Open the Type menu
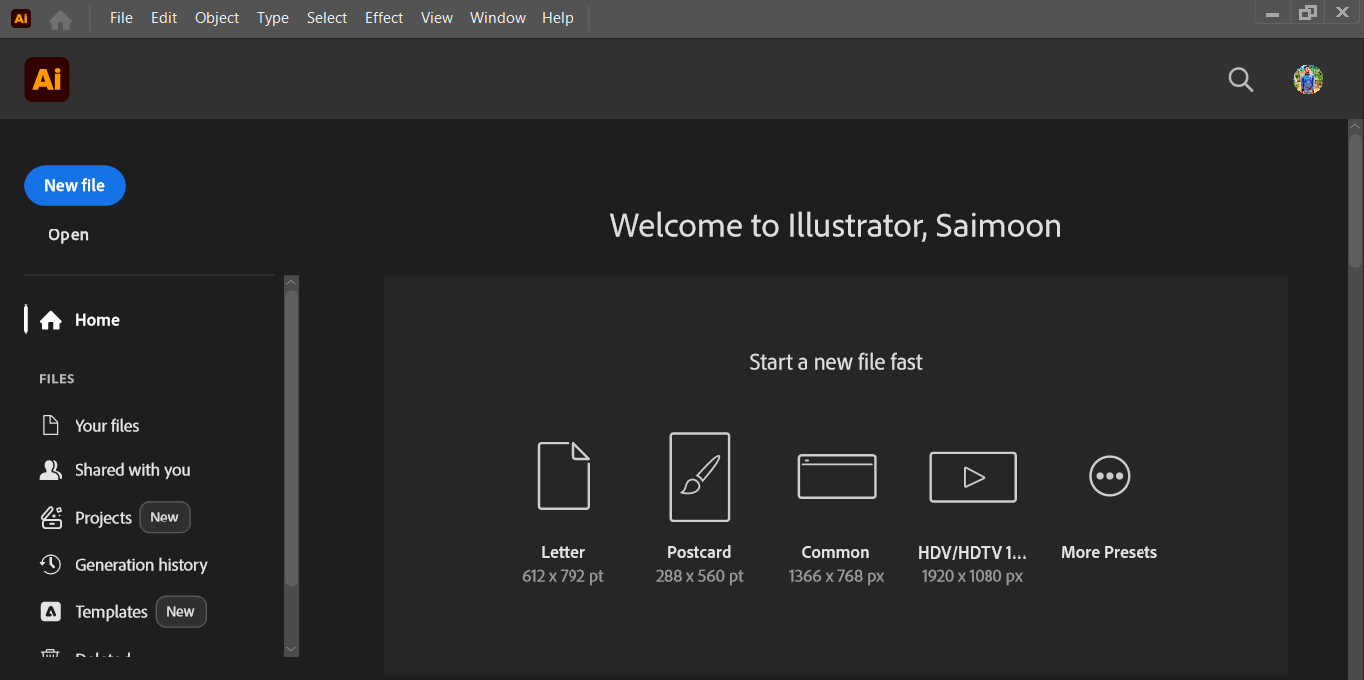This screenshot has height=680, width=1364. coord(273,18)
